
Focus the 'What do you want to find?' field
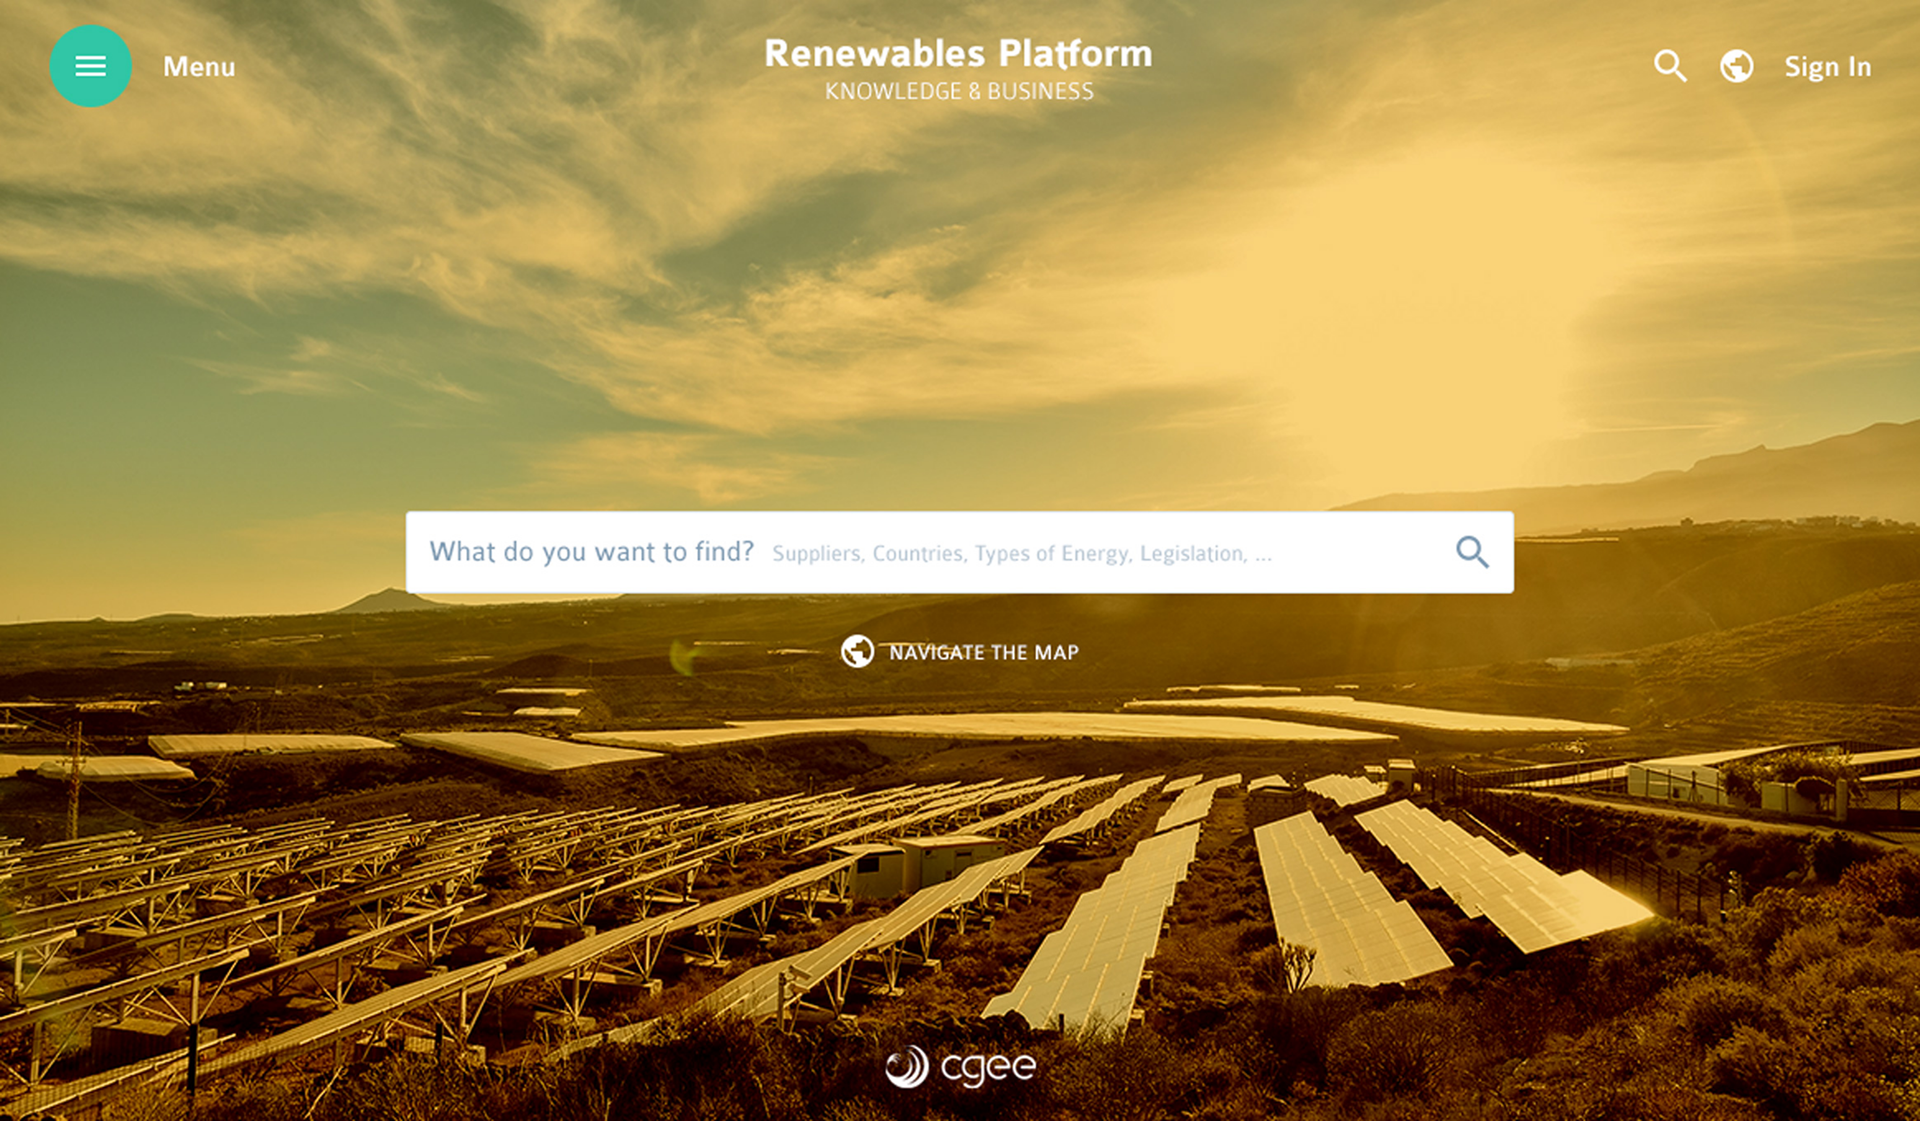pos(591,552)
